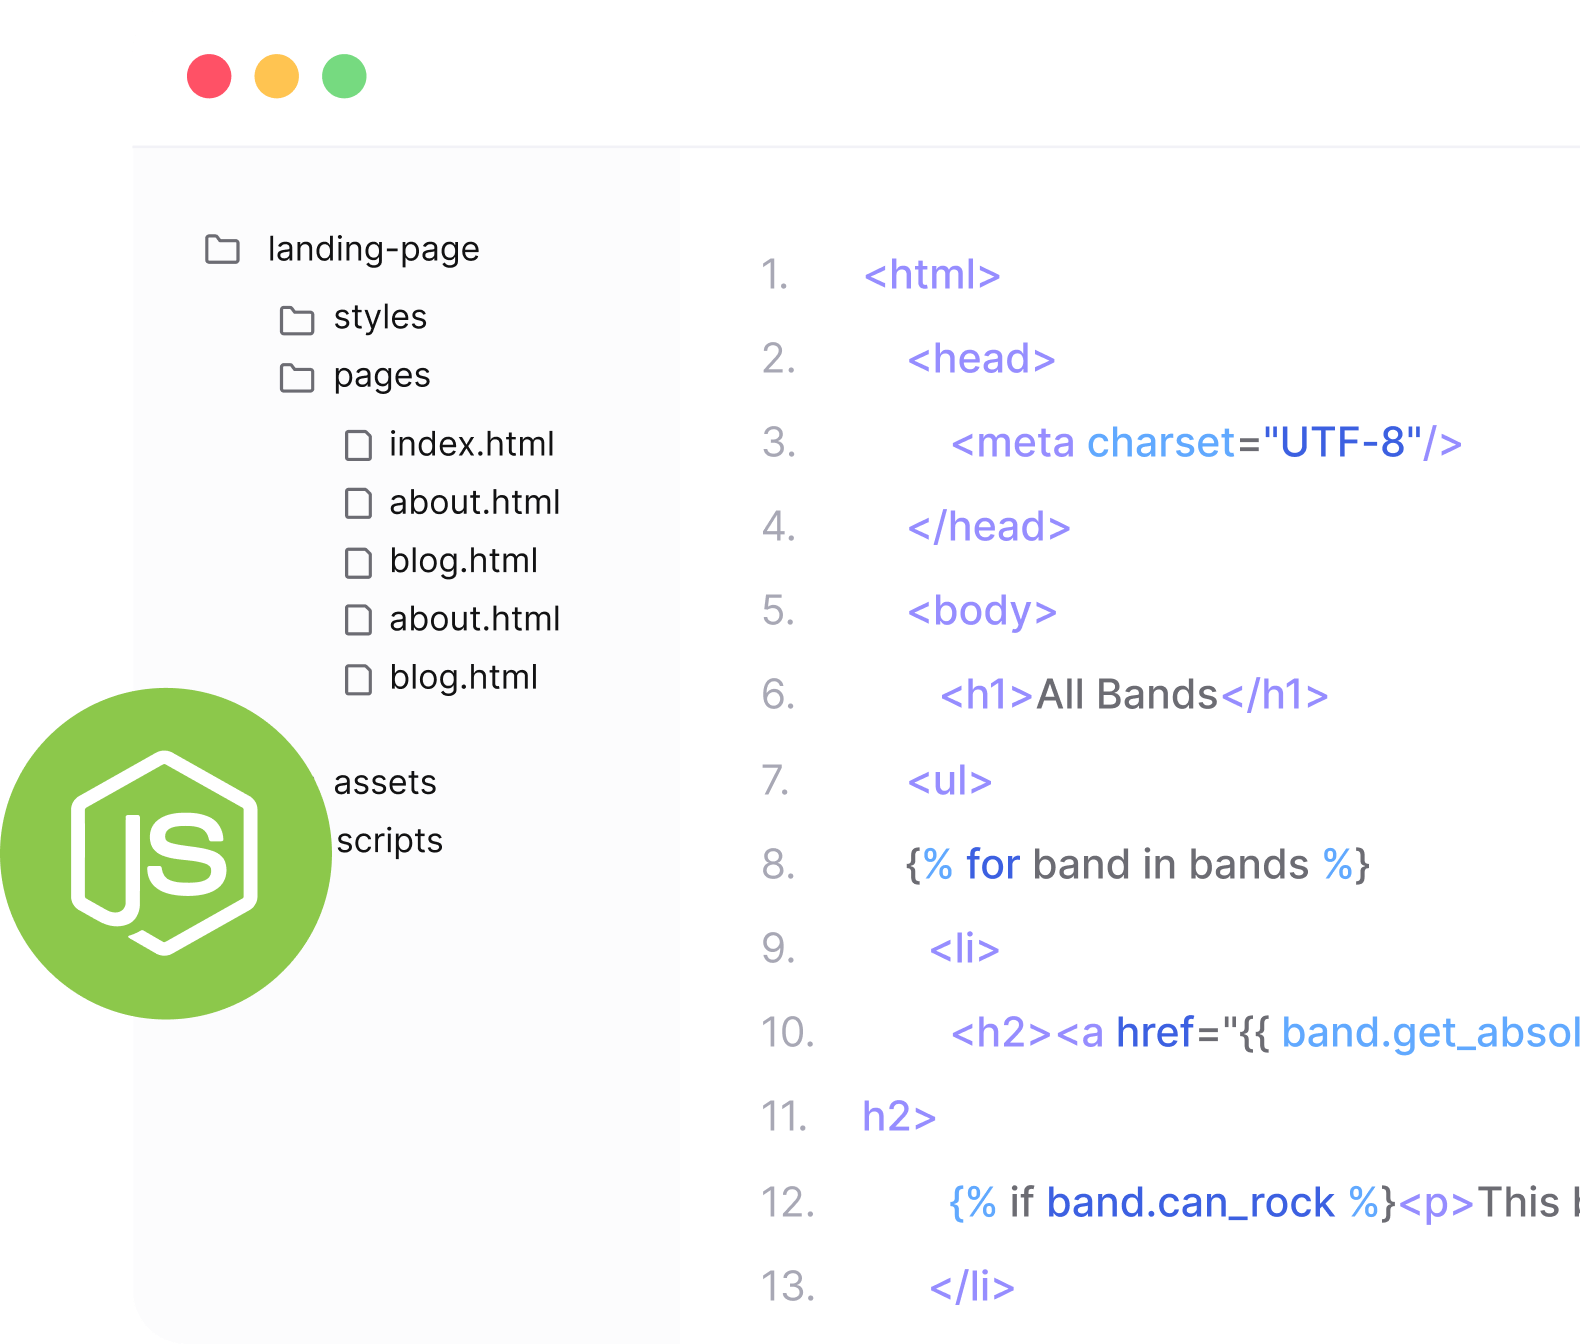Image resolution: width=1580 pixels, height=1344 pixels.
Task: Click the closing </h1> tag on line 6
Action: 1274,695
